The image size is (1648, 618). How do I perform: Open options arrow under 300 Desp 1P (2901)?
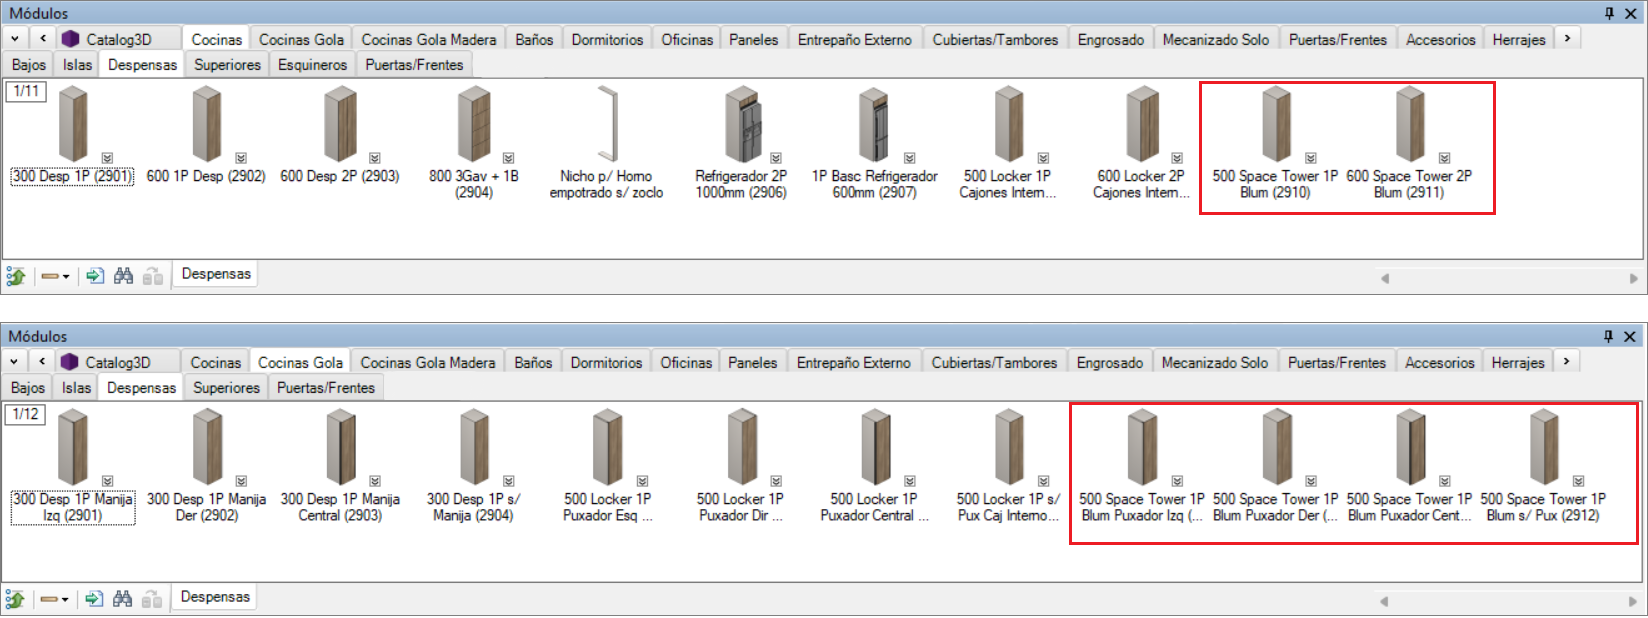click(x=107, y=158)
